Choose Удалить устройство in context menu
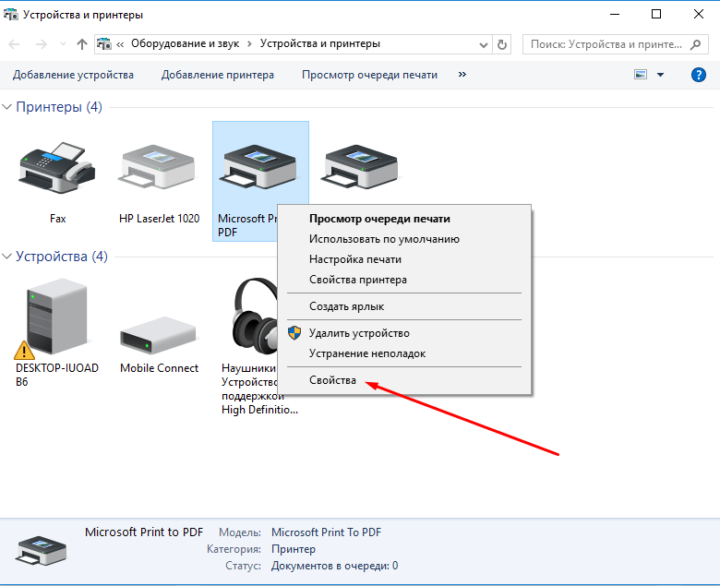The width and height of the screenshot is (720, 586). (x=359, y=333)
